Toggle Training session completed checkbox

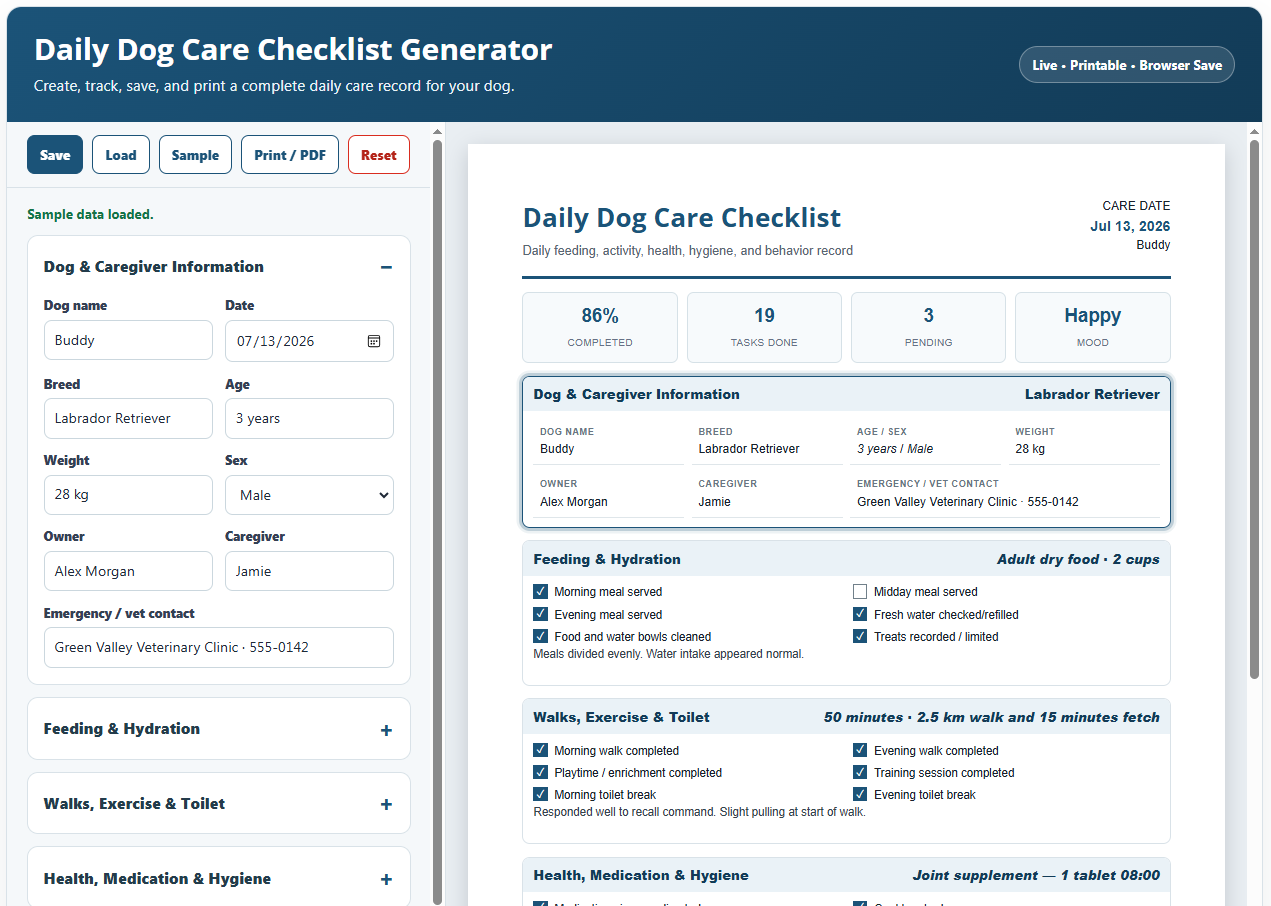[x=860, y=772]
